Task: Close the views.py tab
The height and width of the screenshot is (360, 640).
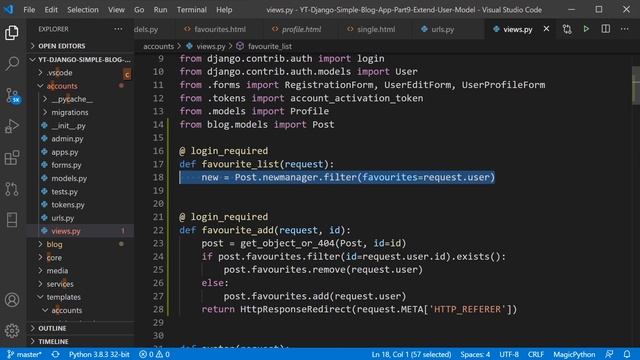Action: point(546,29)
